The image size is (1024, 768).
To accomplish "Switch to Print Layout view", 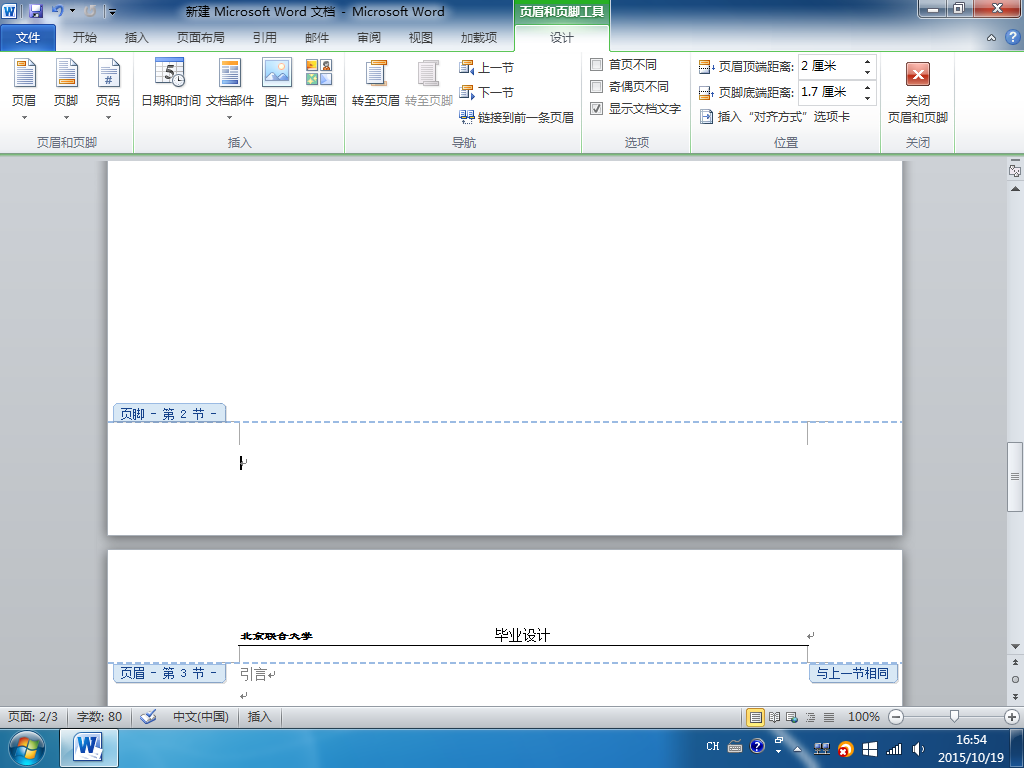I will click(756, 717).
